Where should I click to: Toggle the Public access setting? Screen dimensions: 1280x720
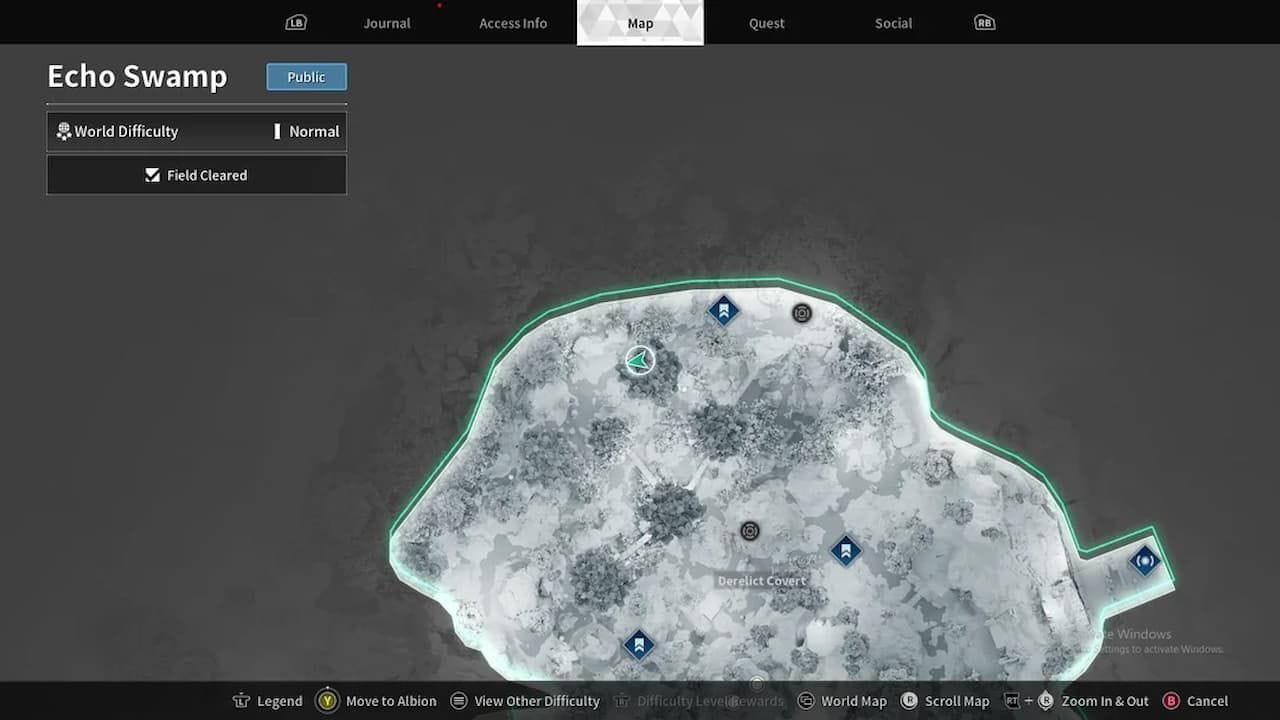tap(306, 77)
